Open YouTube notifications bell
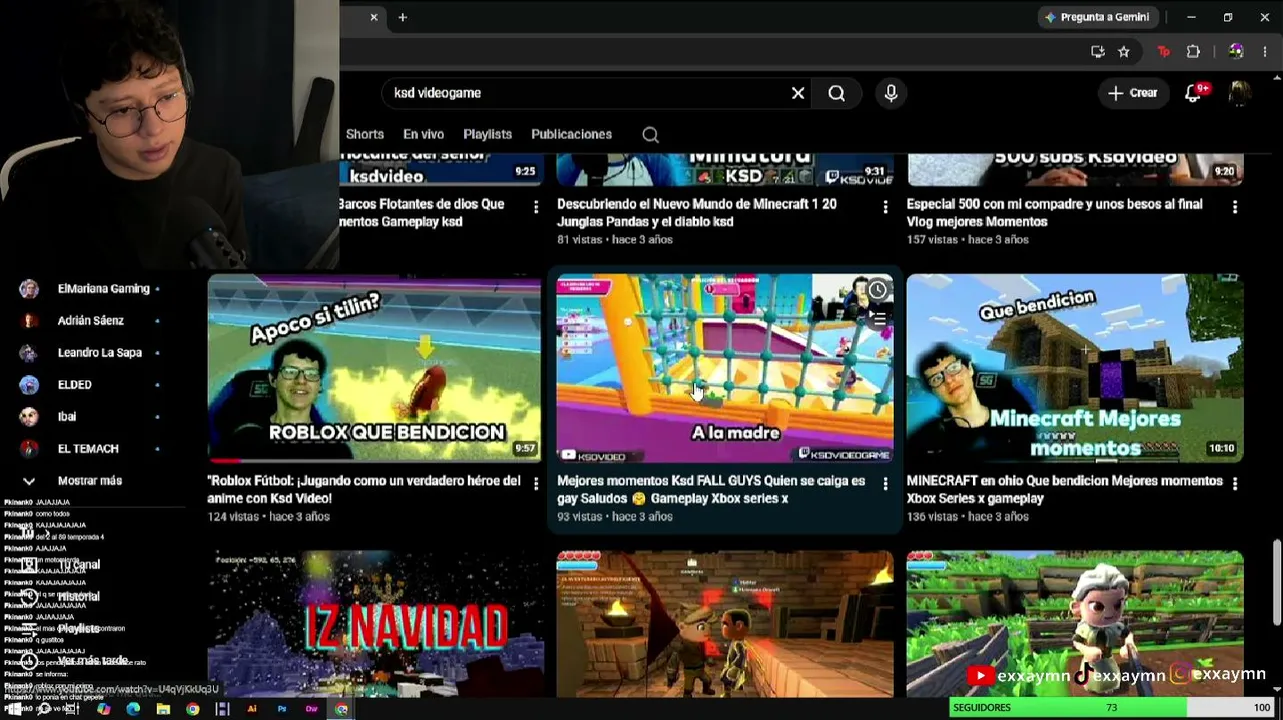Image resolution: width=1283 pixels, height=720 pixels. pyautogui.click(x=1193, y=93)
